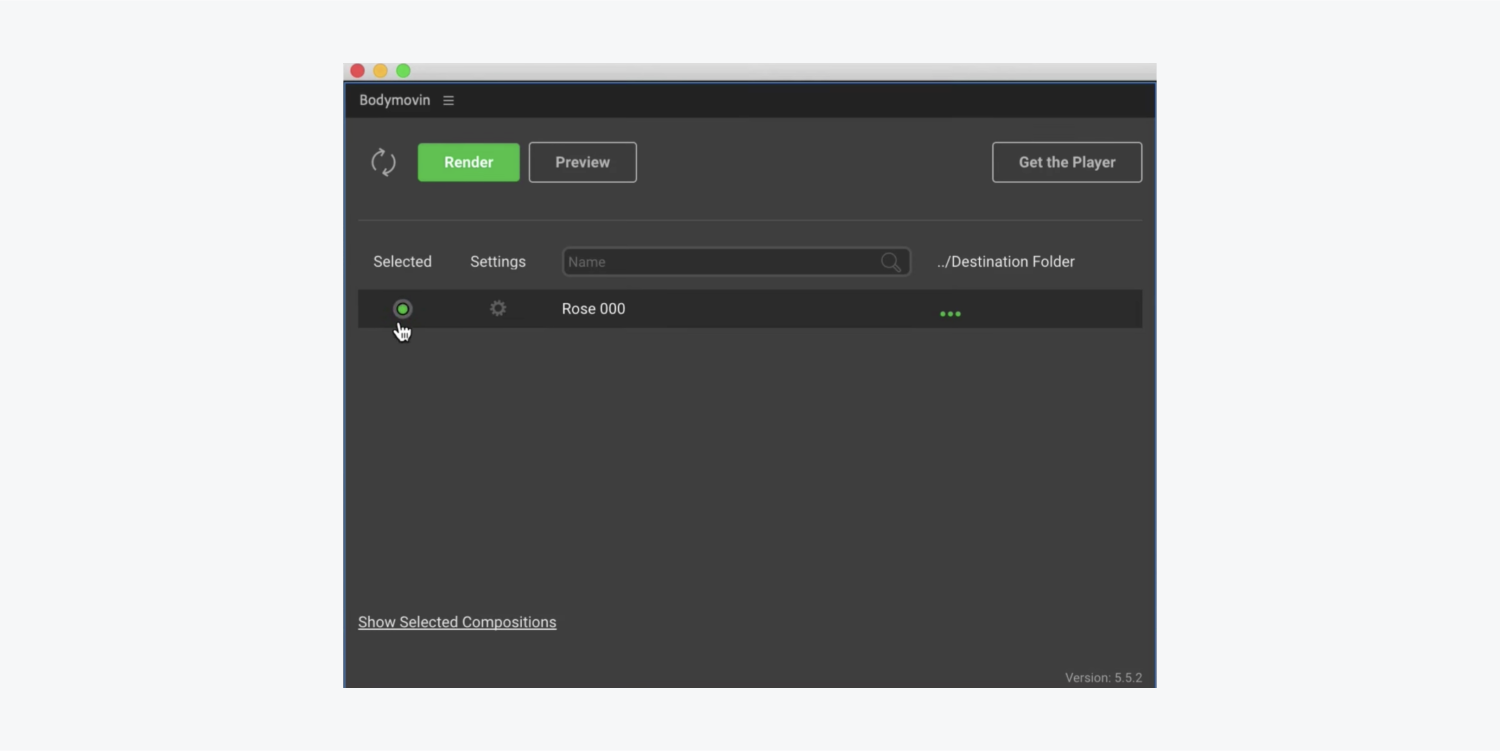1501x751 pixels.
Task: Click the refresh compositions icon
Action: click(383, 162)
